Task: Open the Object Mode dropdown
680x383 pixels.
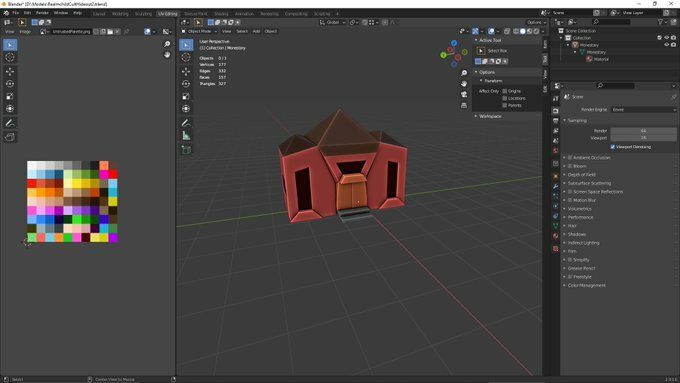Action: 199,31
